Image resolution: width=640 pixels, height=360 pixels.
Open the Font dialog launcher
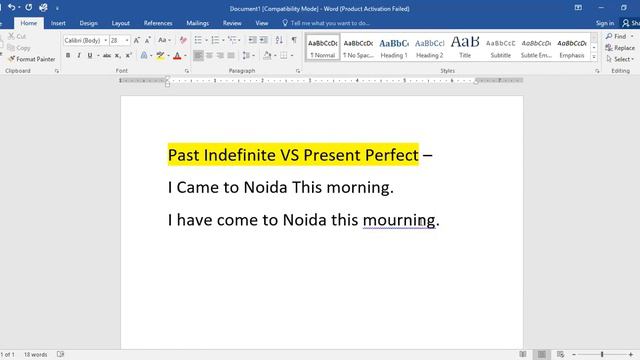[187, 71]
